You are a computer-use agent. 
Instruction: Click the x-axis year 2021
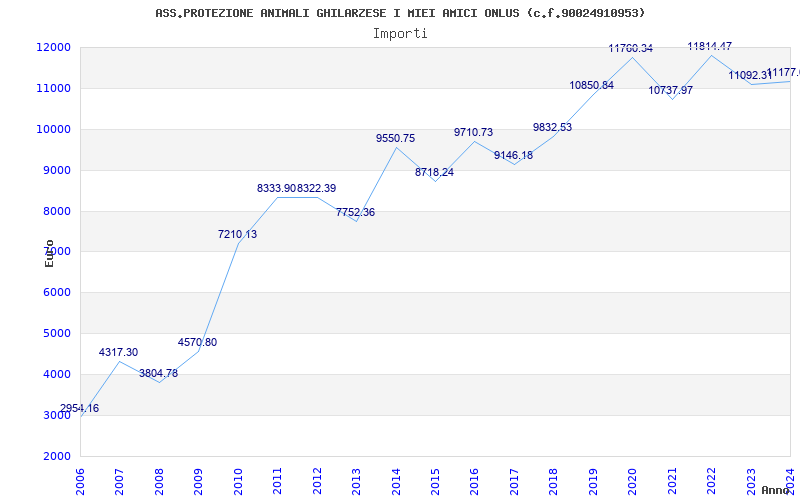pyautogui.click(x=672, y=481)
